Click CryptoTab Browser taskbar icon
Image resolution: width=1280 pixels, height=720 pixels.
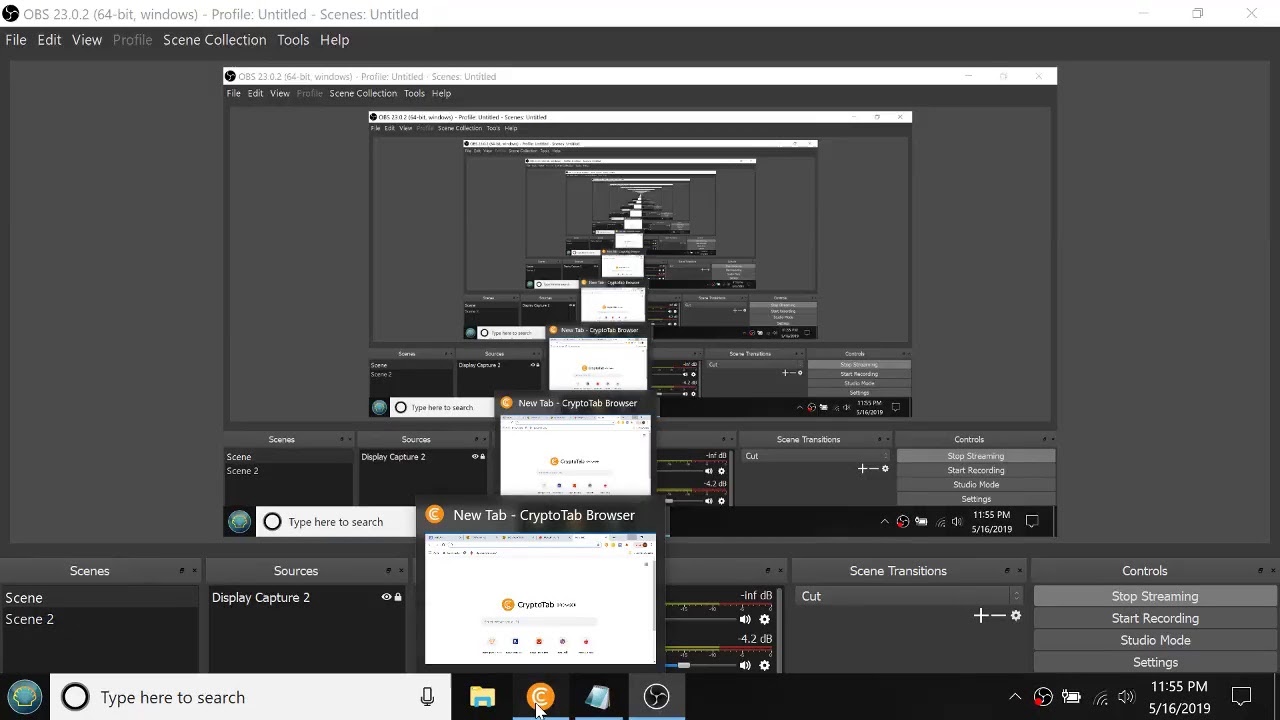[540, 697]
